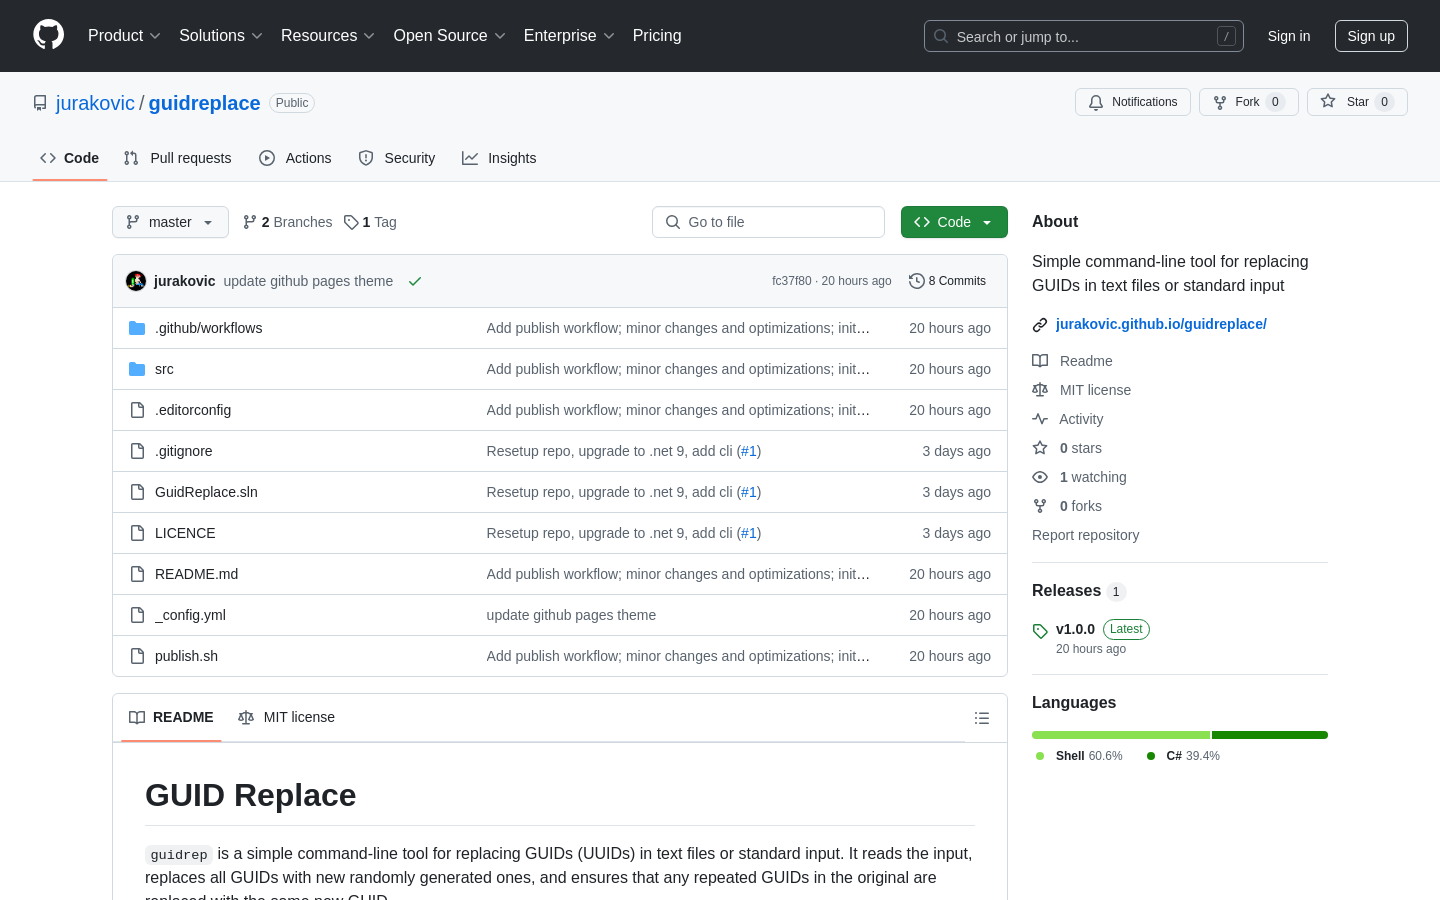
Task: Open the jurakovic owner link
Action: (x=95, y=103)
